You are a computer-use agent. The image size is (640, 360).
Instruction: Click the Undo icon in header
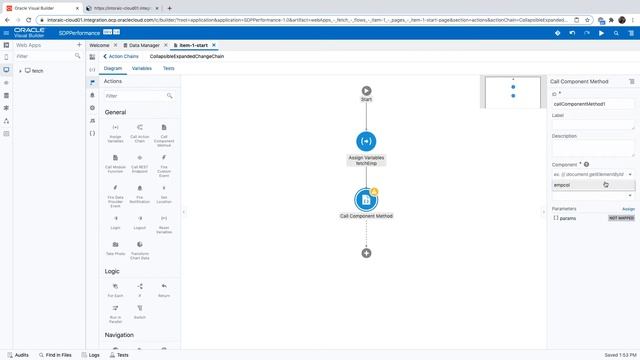coord(572,33)
